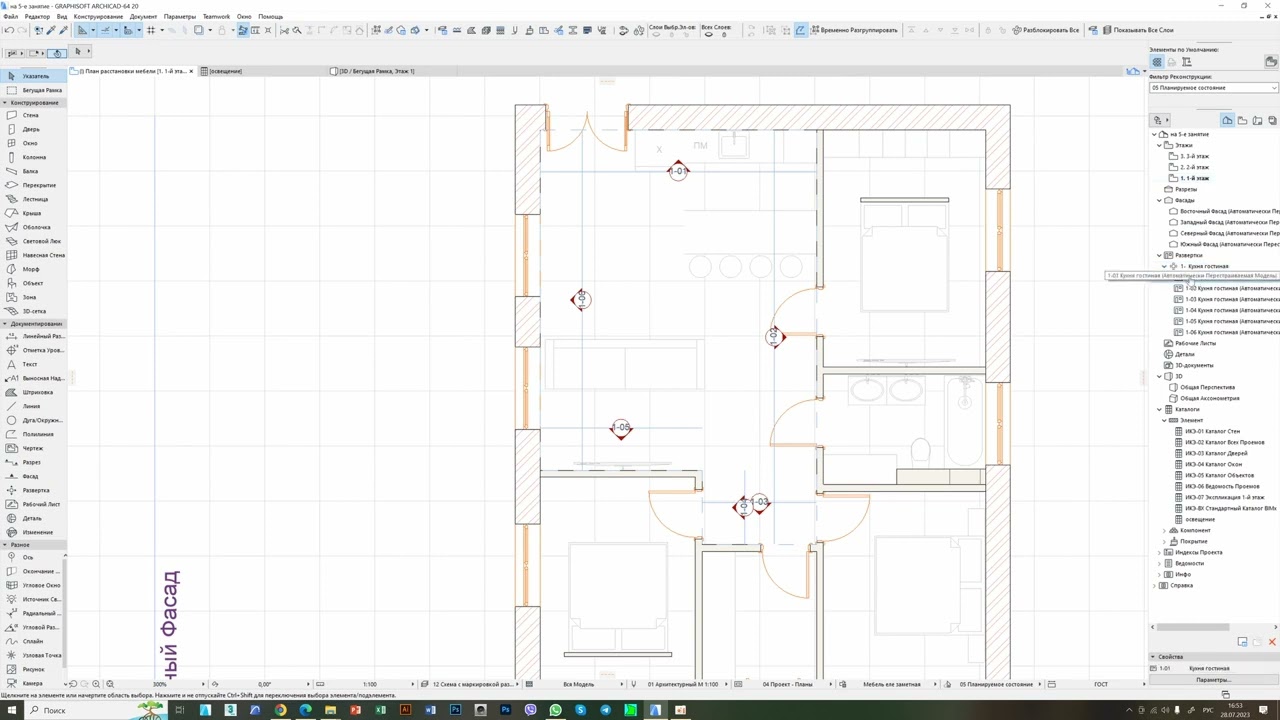Switch to the [освещение] tab
Screen dimensions: 1280x720
(226, 71)
